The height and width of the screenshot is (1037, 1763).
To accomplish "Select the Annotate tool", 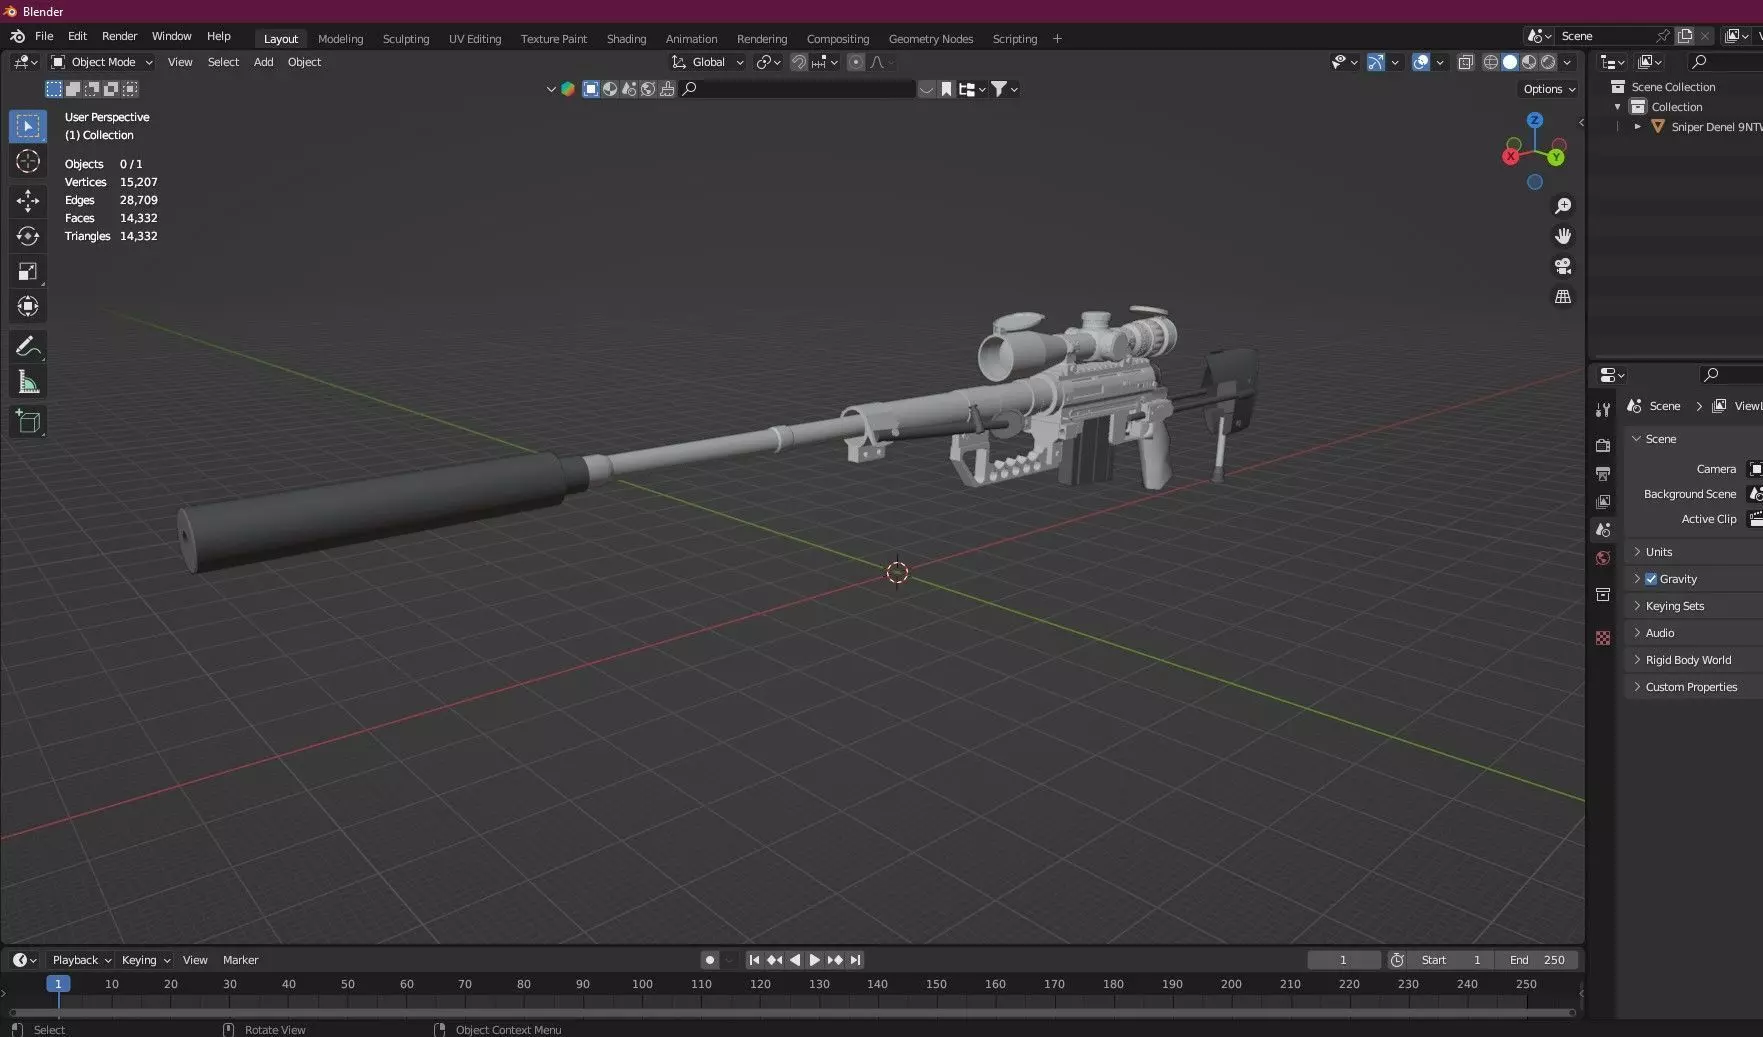I will (x=28, y=347).
